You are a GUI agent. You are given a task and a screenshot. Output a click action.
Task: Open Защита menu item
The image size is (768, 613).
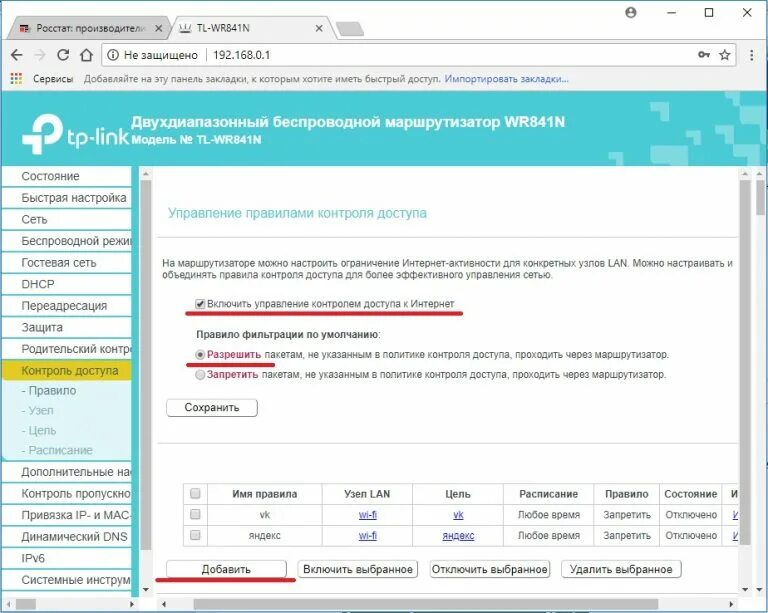67,327
